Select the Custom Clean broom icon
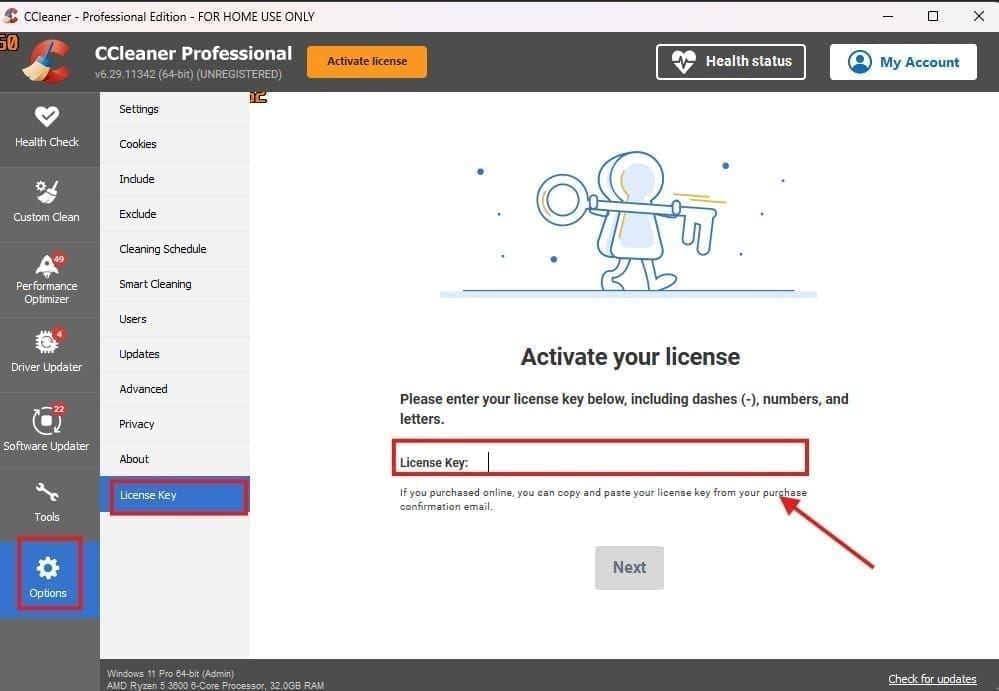The image size is (999, 691). click(x=47, y=192)
